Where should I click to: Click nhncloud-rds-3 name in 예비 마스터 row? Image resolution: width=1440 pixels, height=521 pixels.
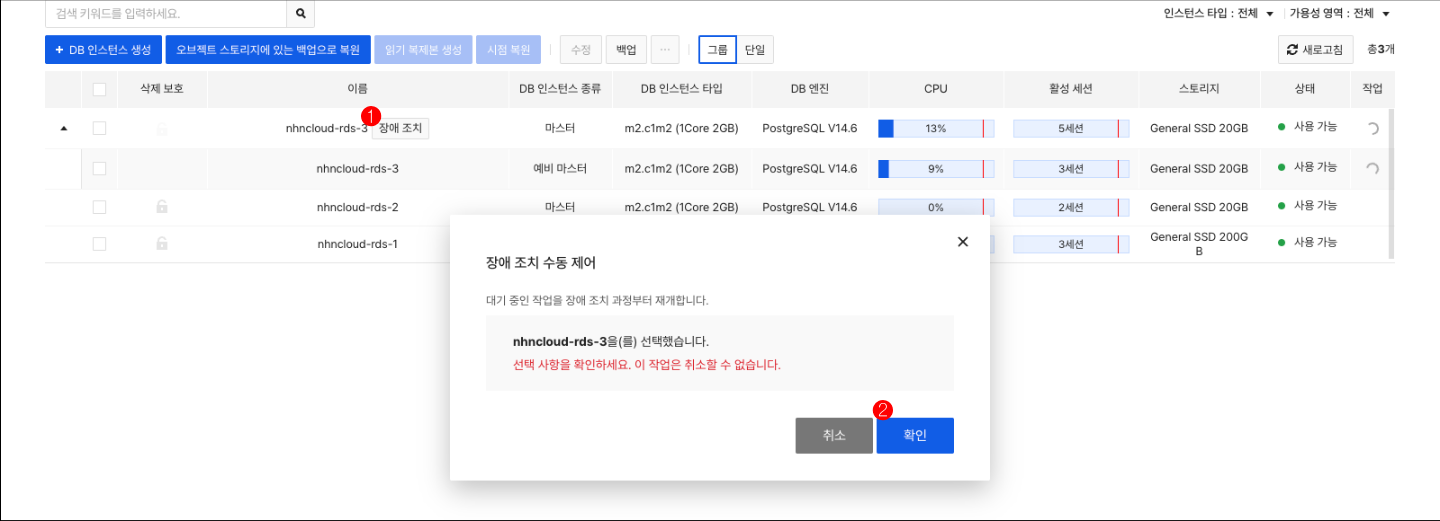(x=357, y=168)
